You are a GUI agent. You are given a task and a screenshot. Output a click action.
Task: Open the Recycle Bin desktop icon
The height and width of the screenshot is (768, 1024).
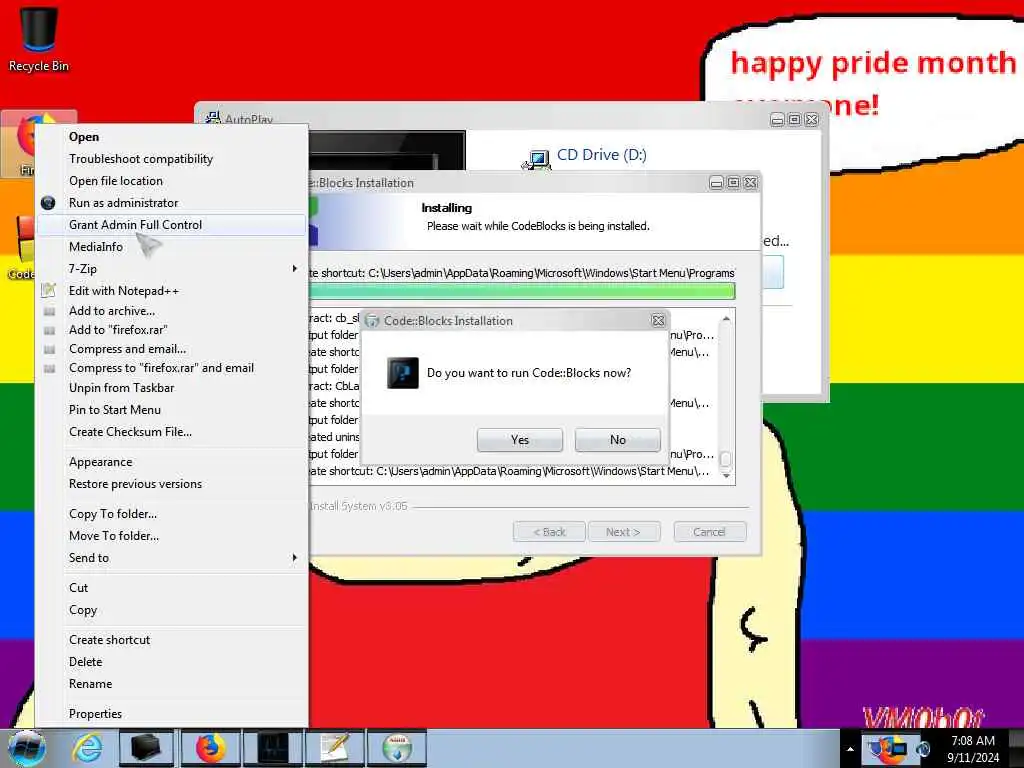39,39
